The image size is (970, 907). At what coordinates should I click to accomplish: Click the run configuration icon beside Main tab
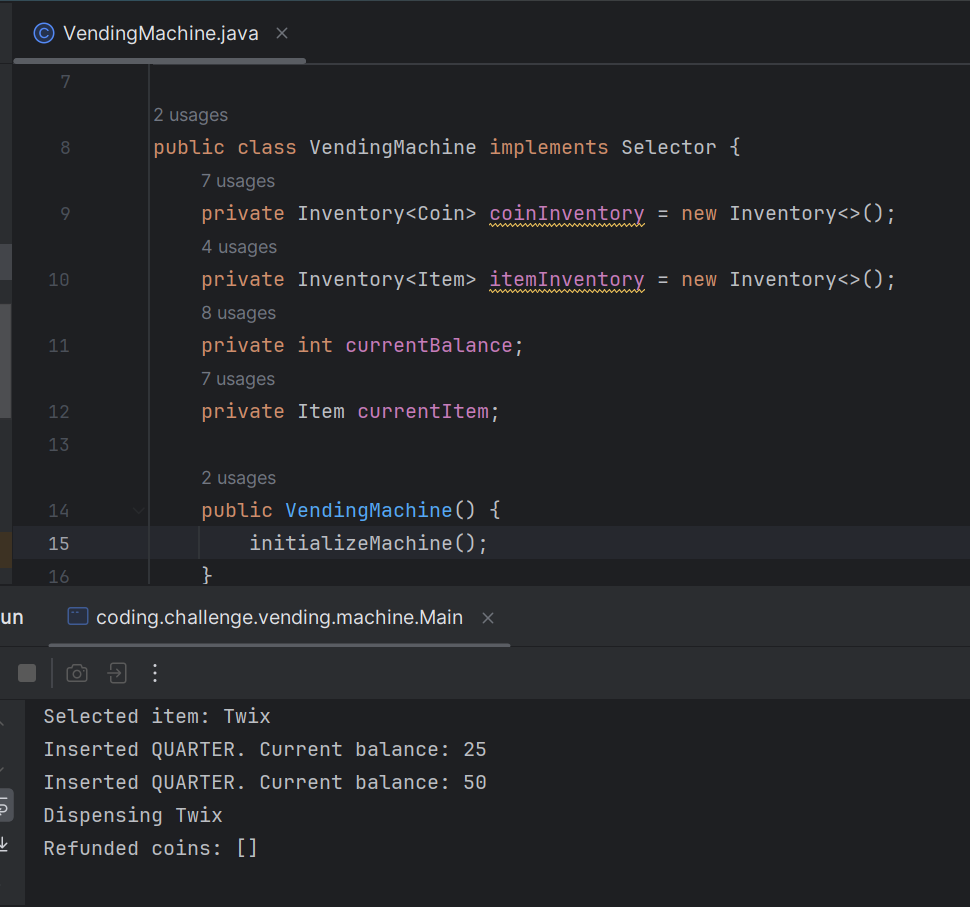point(77,617)
